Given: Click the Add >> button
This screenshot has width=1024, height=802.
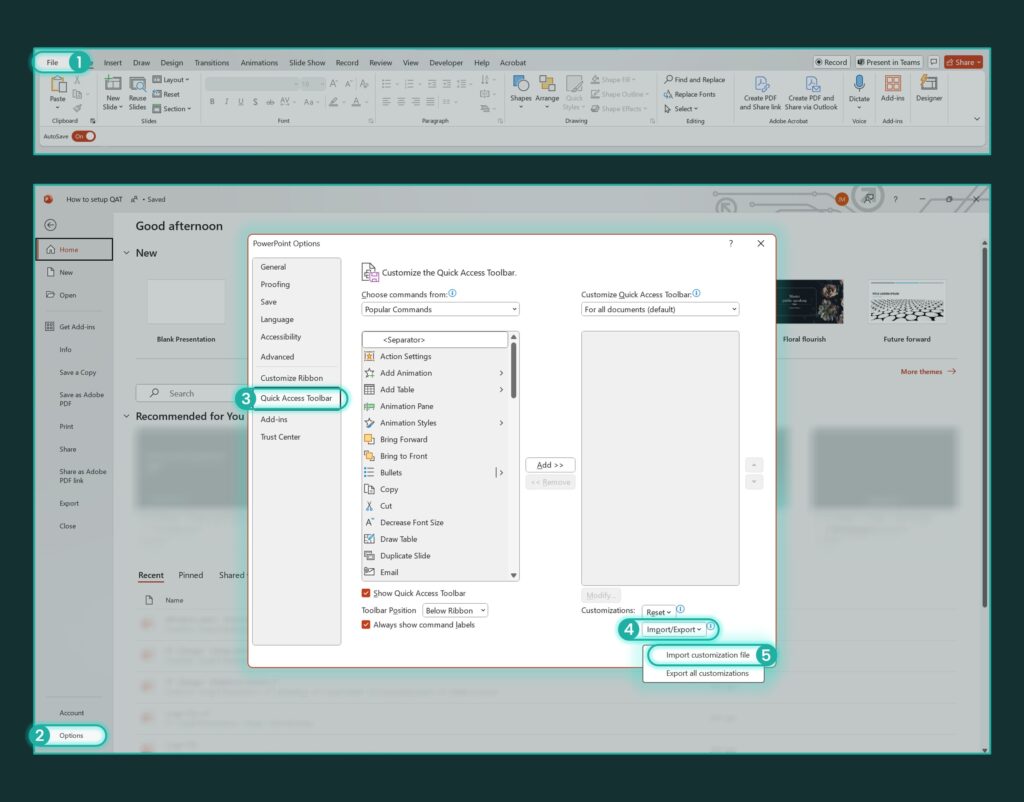Looking at the screenshot, I should [550, 465].
